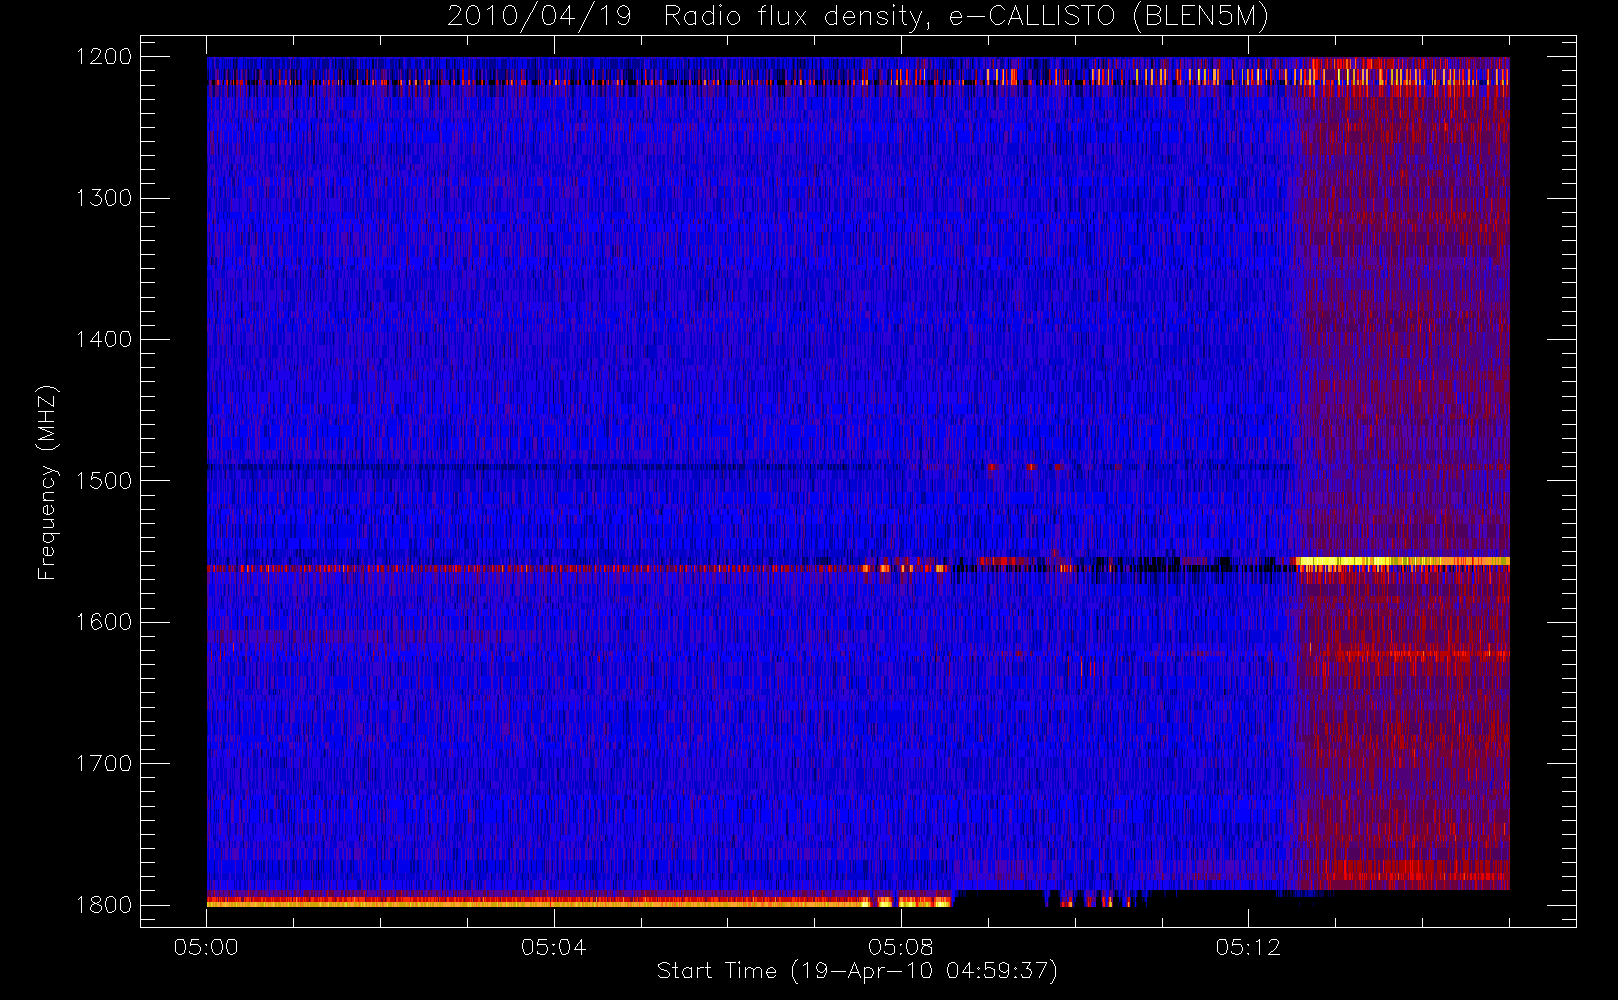
Task: Click the plot title "2010/04/19 Radio flux density, e-CALLISTO (BLEN5M)"
Action: click(x=858, y=17)
